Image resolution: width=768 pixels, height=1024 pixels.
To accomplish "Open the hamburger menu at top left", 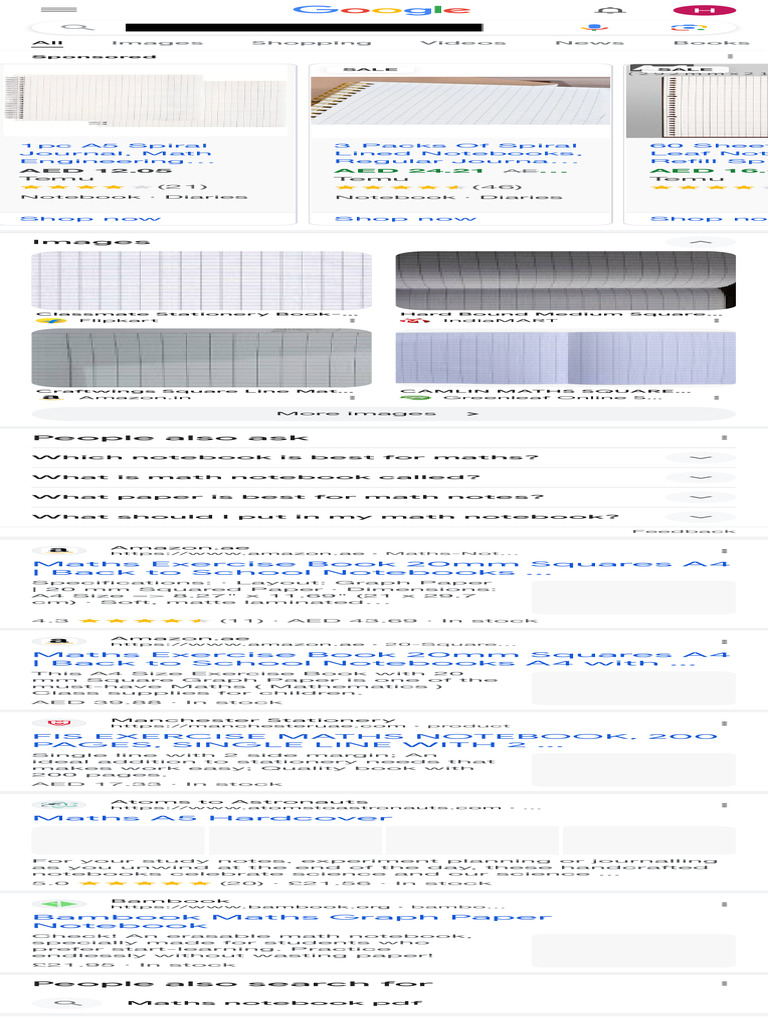I will (58, 10).
